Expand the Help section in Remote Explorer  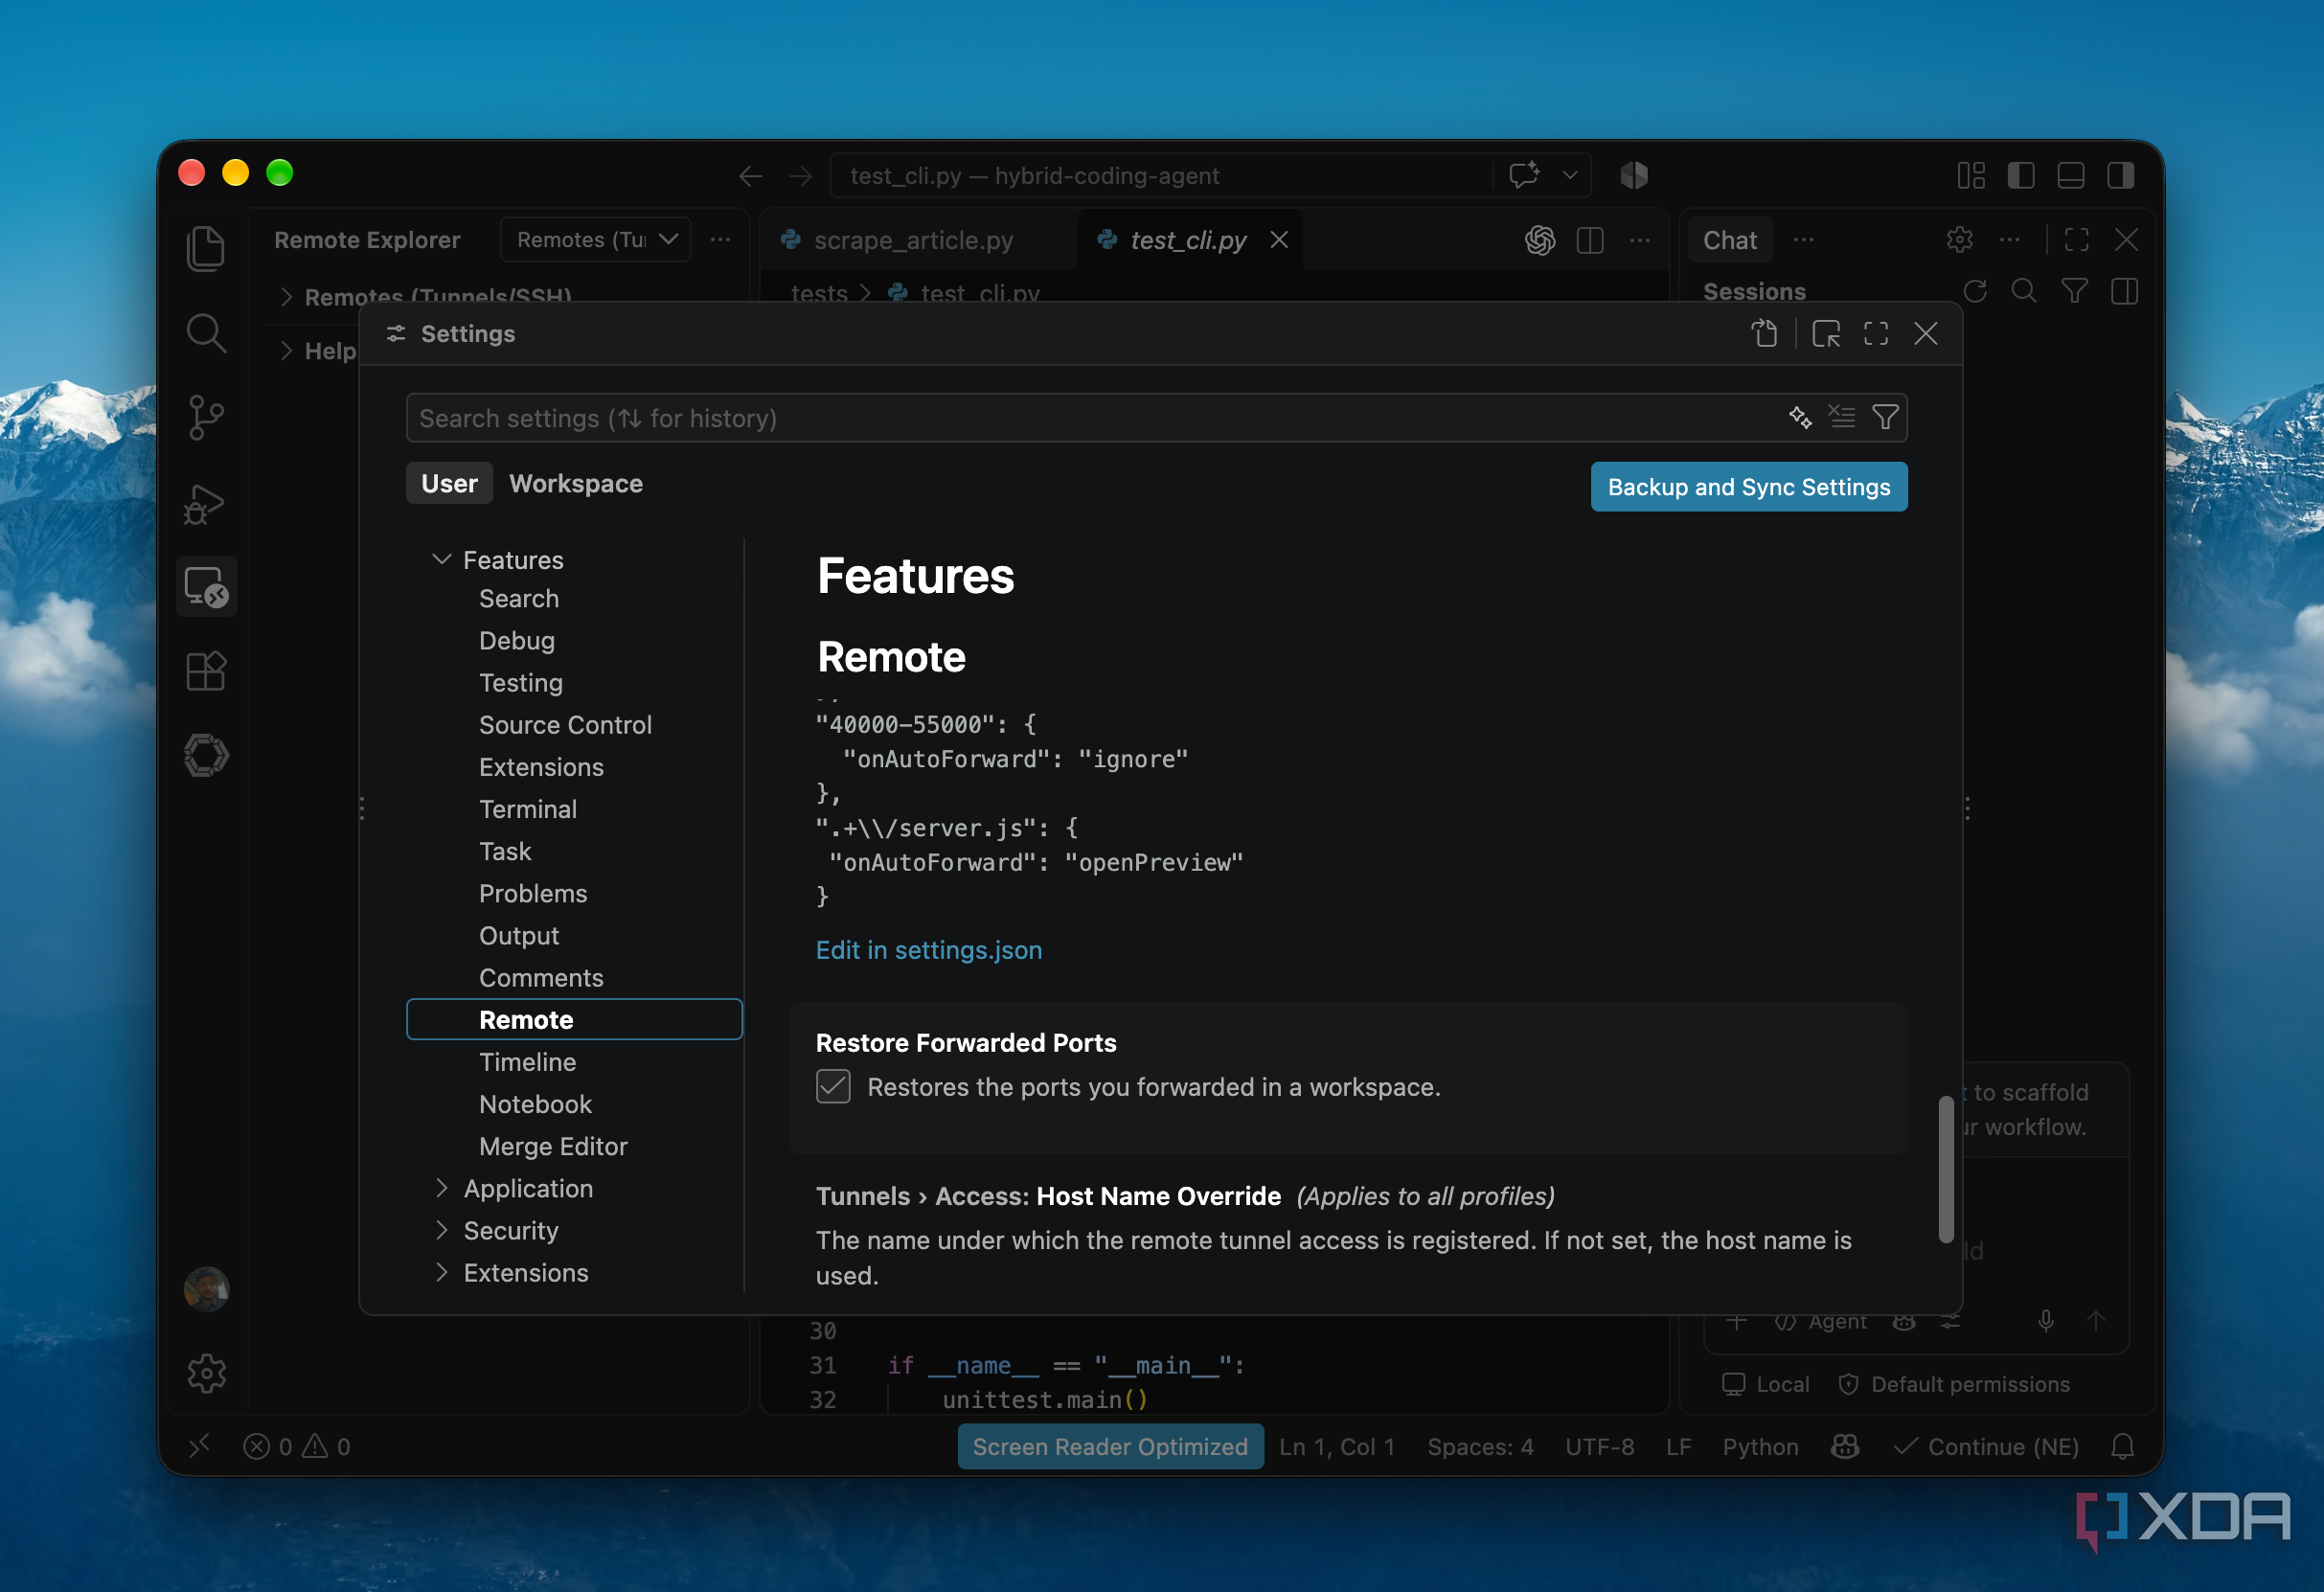[286, 350]
